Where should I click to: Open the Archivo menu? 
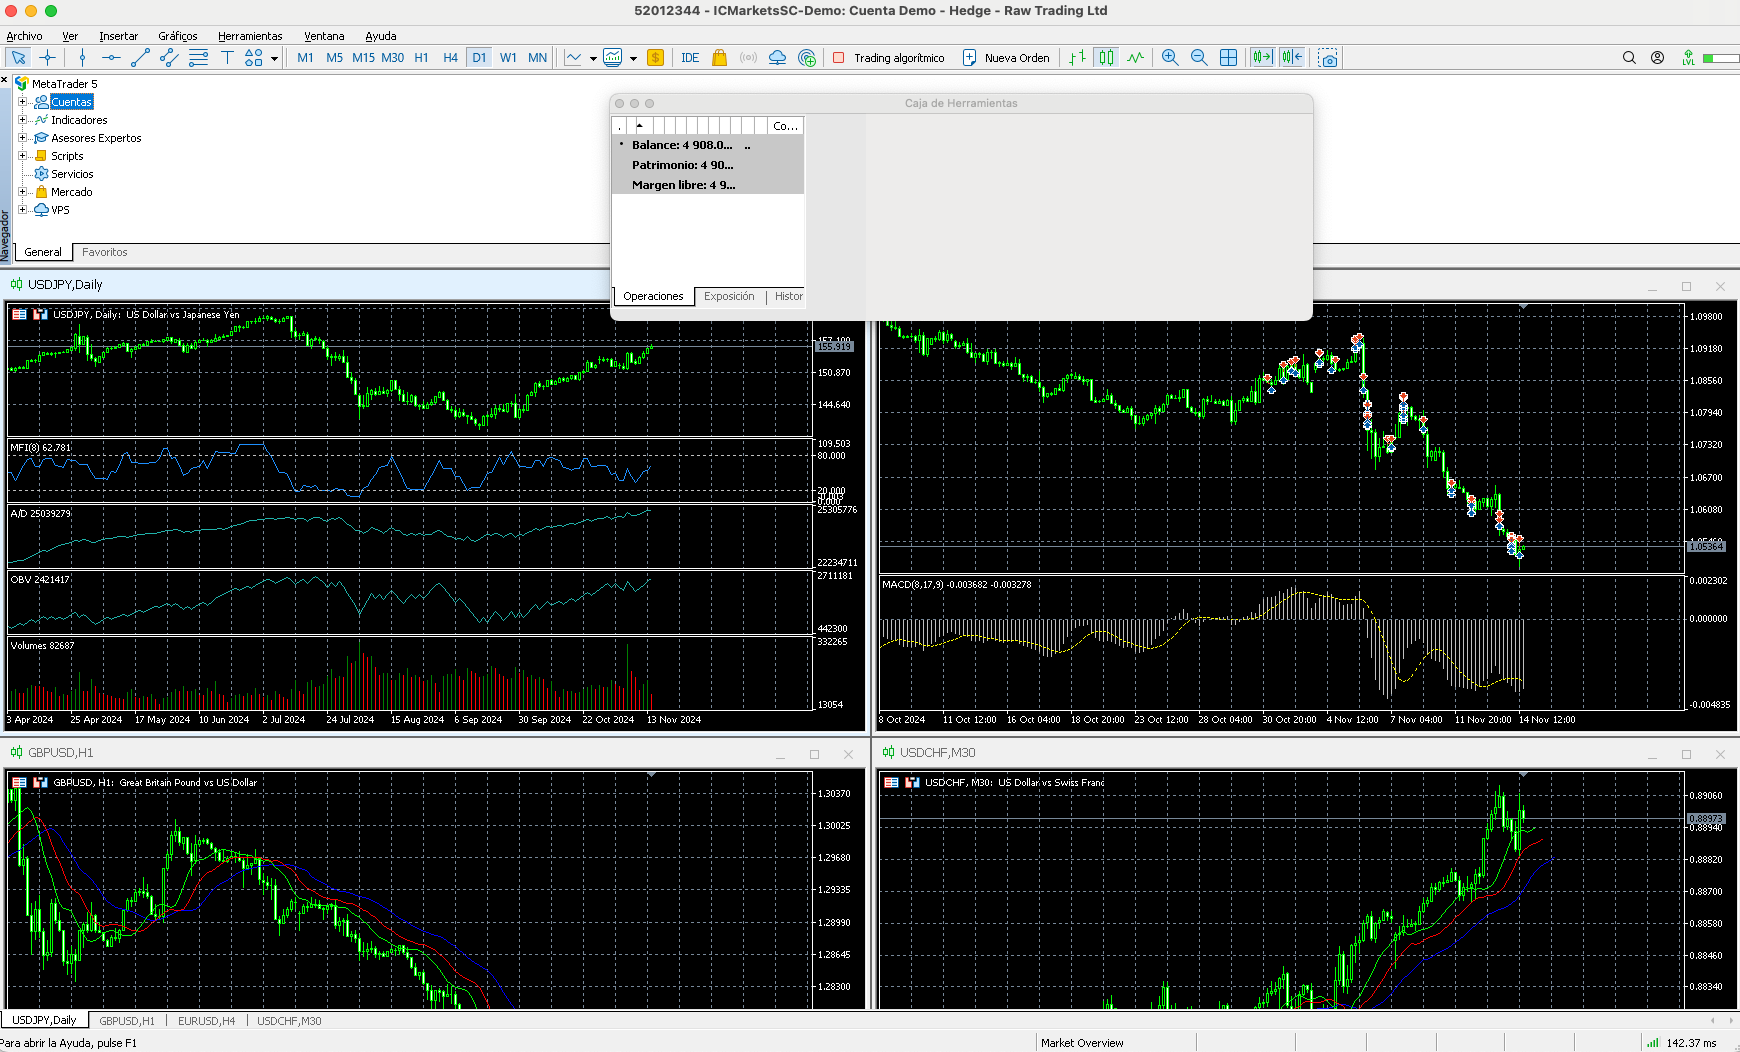tap(24, 36)
